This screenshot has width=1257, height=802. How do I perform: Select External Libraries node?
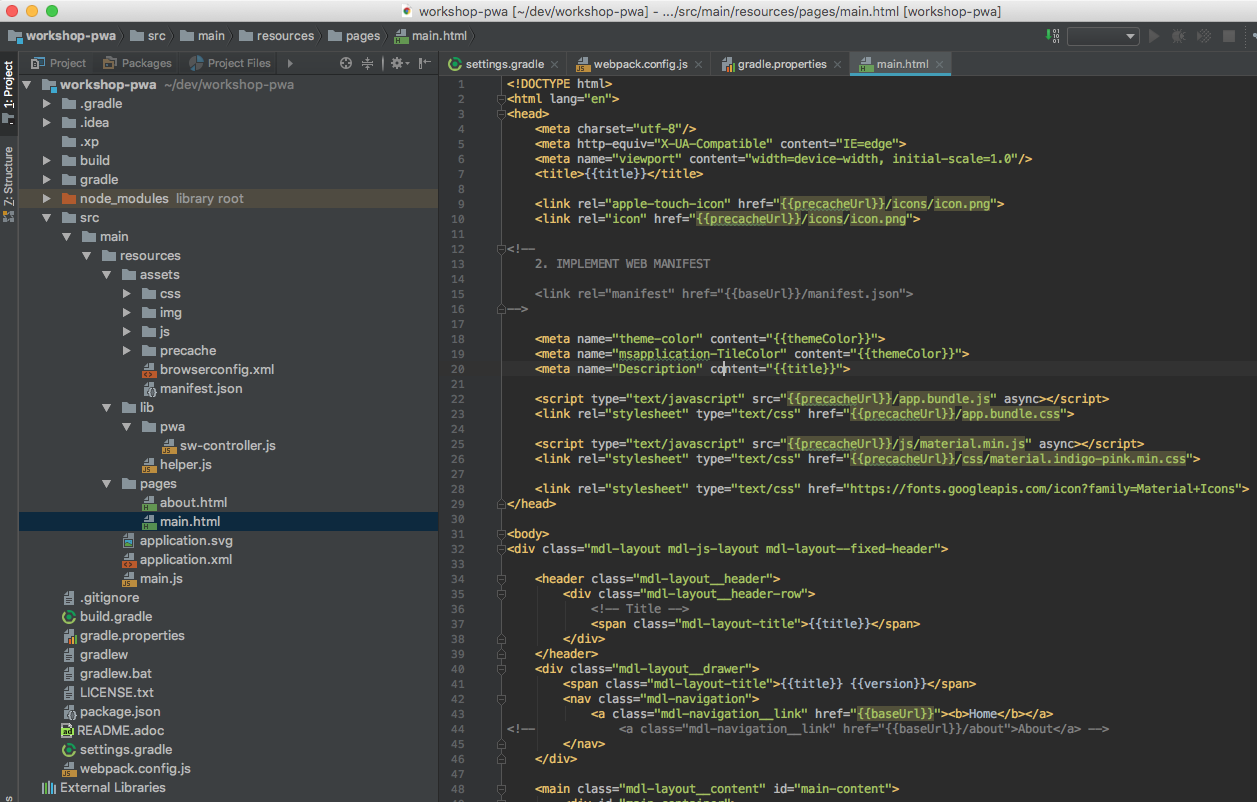click(104, 788)
